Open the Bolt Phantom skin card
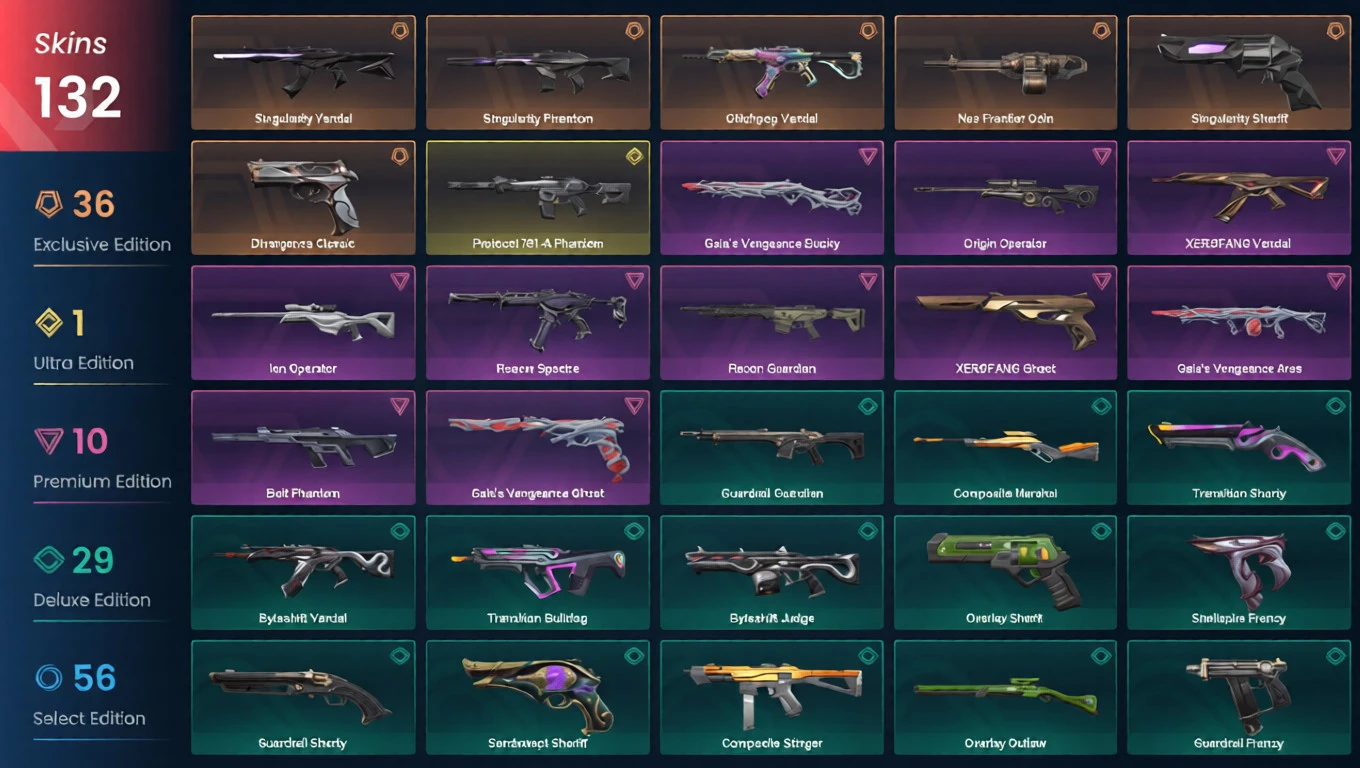The width and height of the screenshot is (1360, 768). coord(303,447)
